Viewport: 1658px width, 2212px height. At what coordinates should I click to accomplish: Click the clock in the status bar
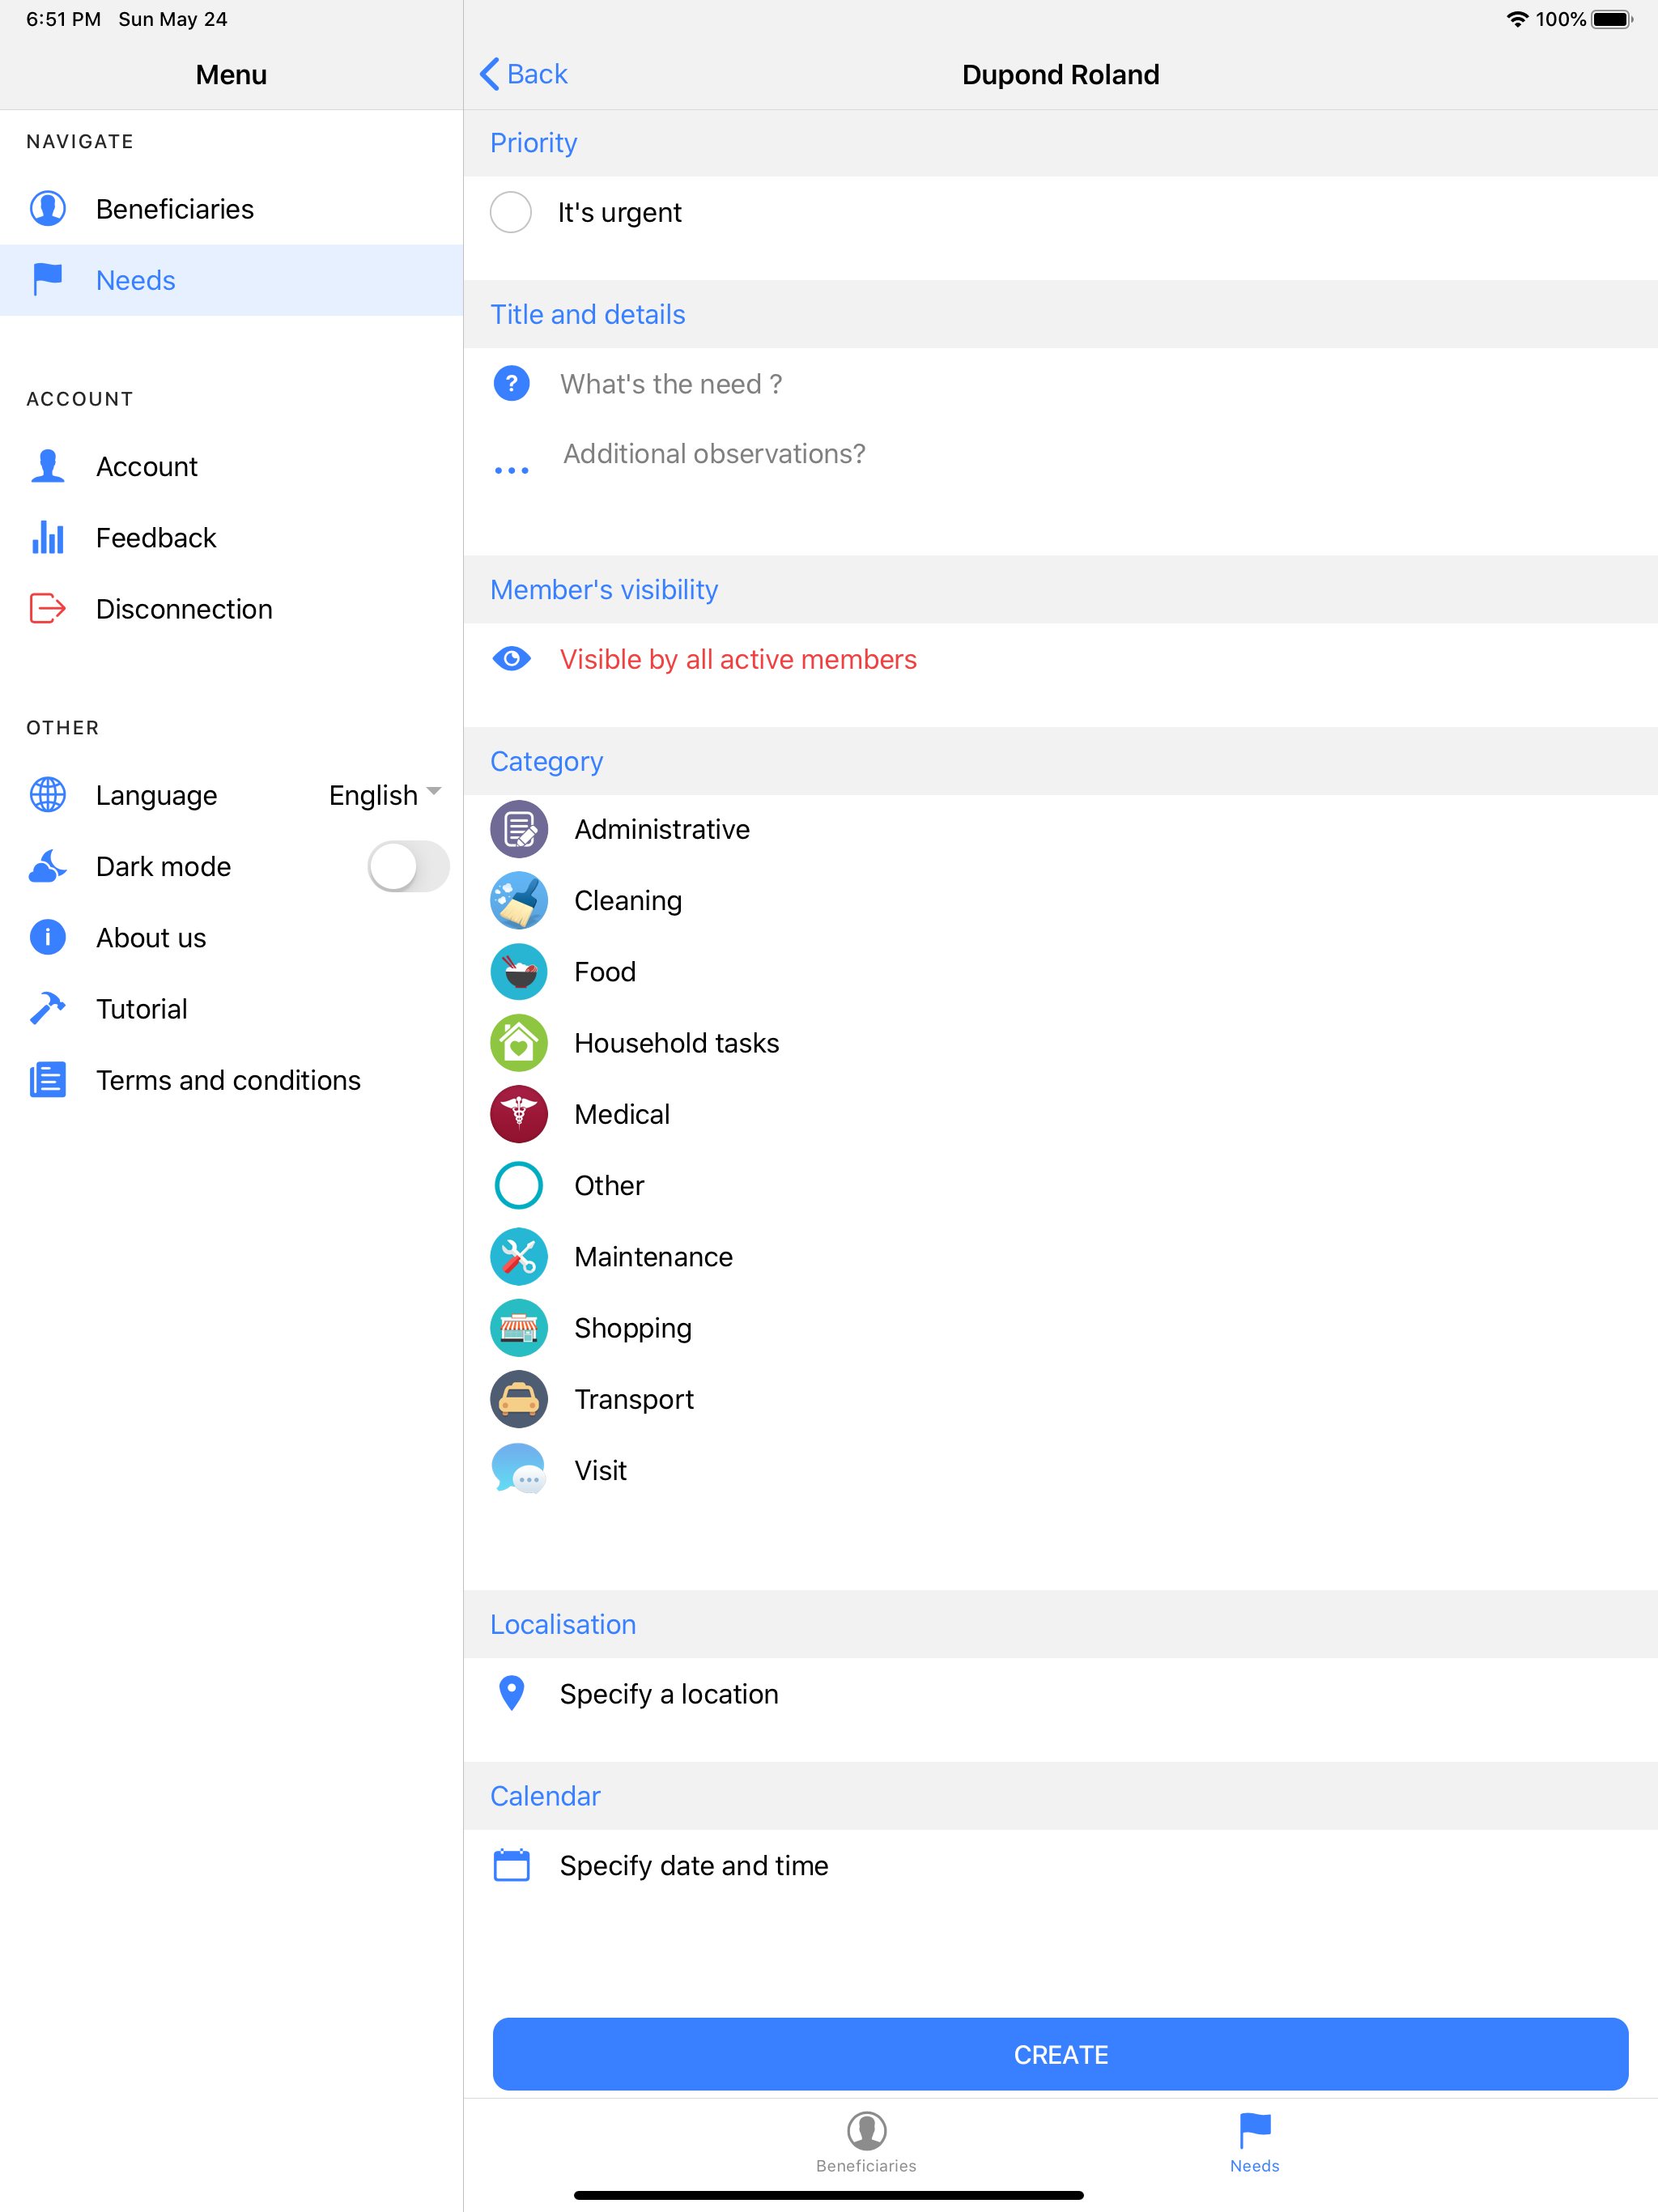(x=63, y=19)
